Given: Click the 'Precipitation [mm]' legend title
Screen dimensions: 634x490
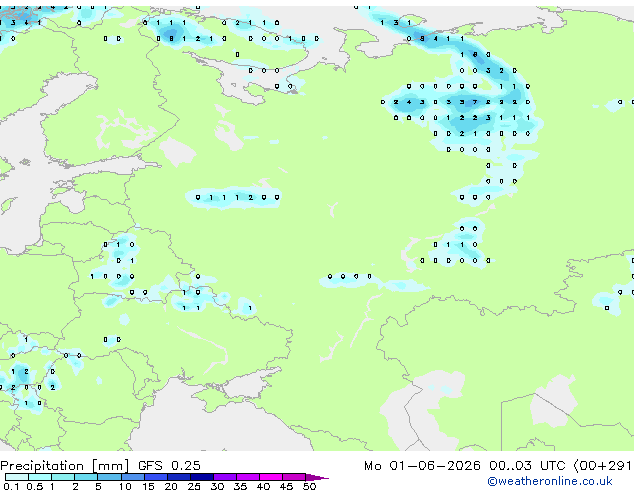Looking at the screenshot, I should pyautogui.click(x=65, y=466).
